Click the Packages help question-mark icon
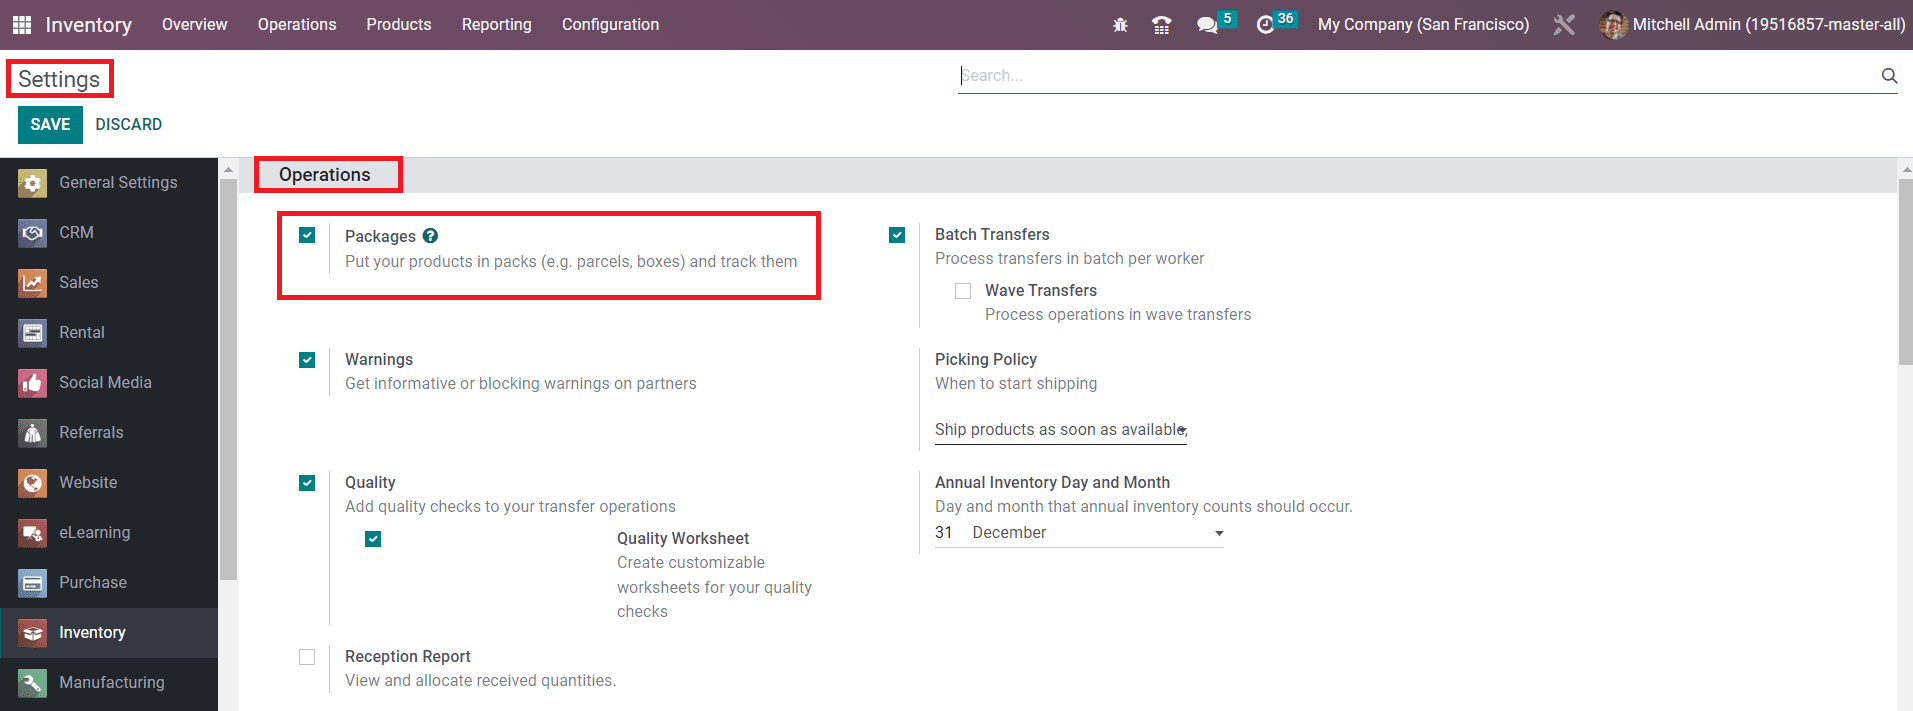The image size is (1913, 711). (x=430, y=236)
